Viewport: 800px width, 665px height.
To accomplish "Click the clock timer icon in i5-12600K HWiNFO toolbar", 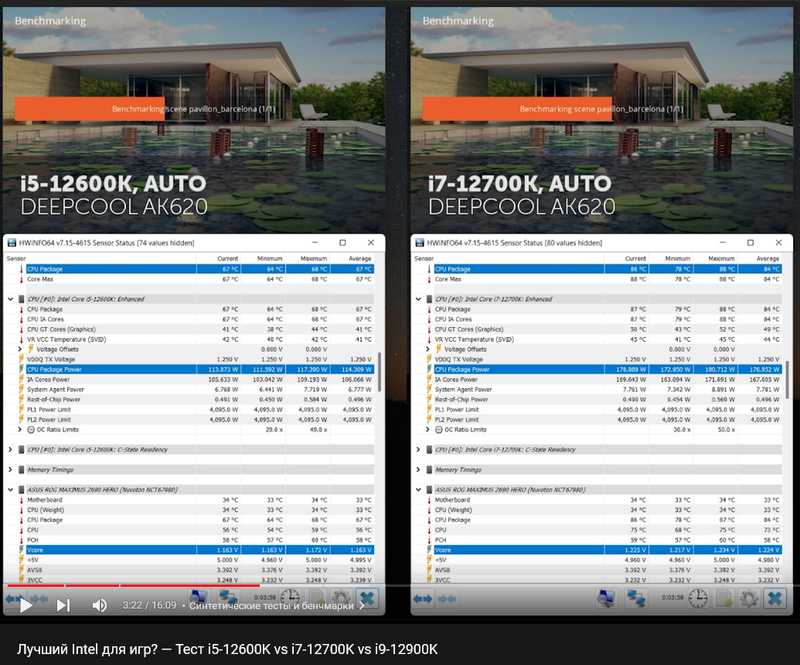I will click(290, 597).
